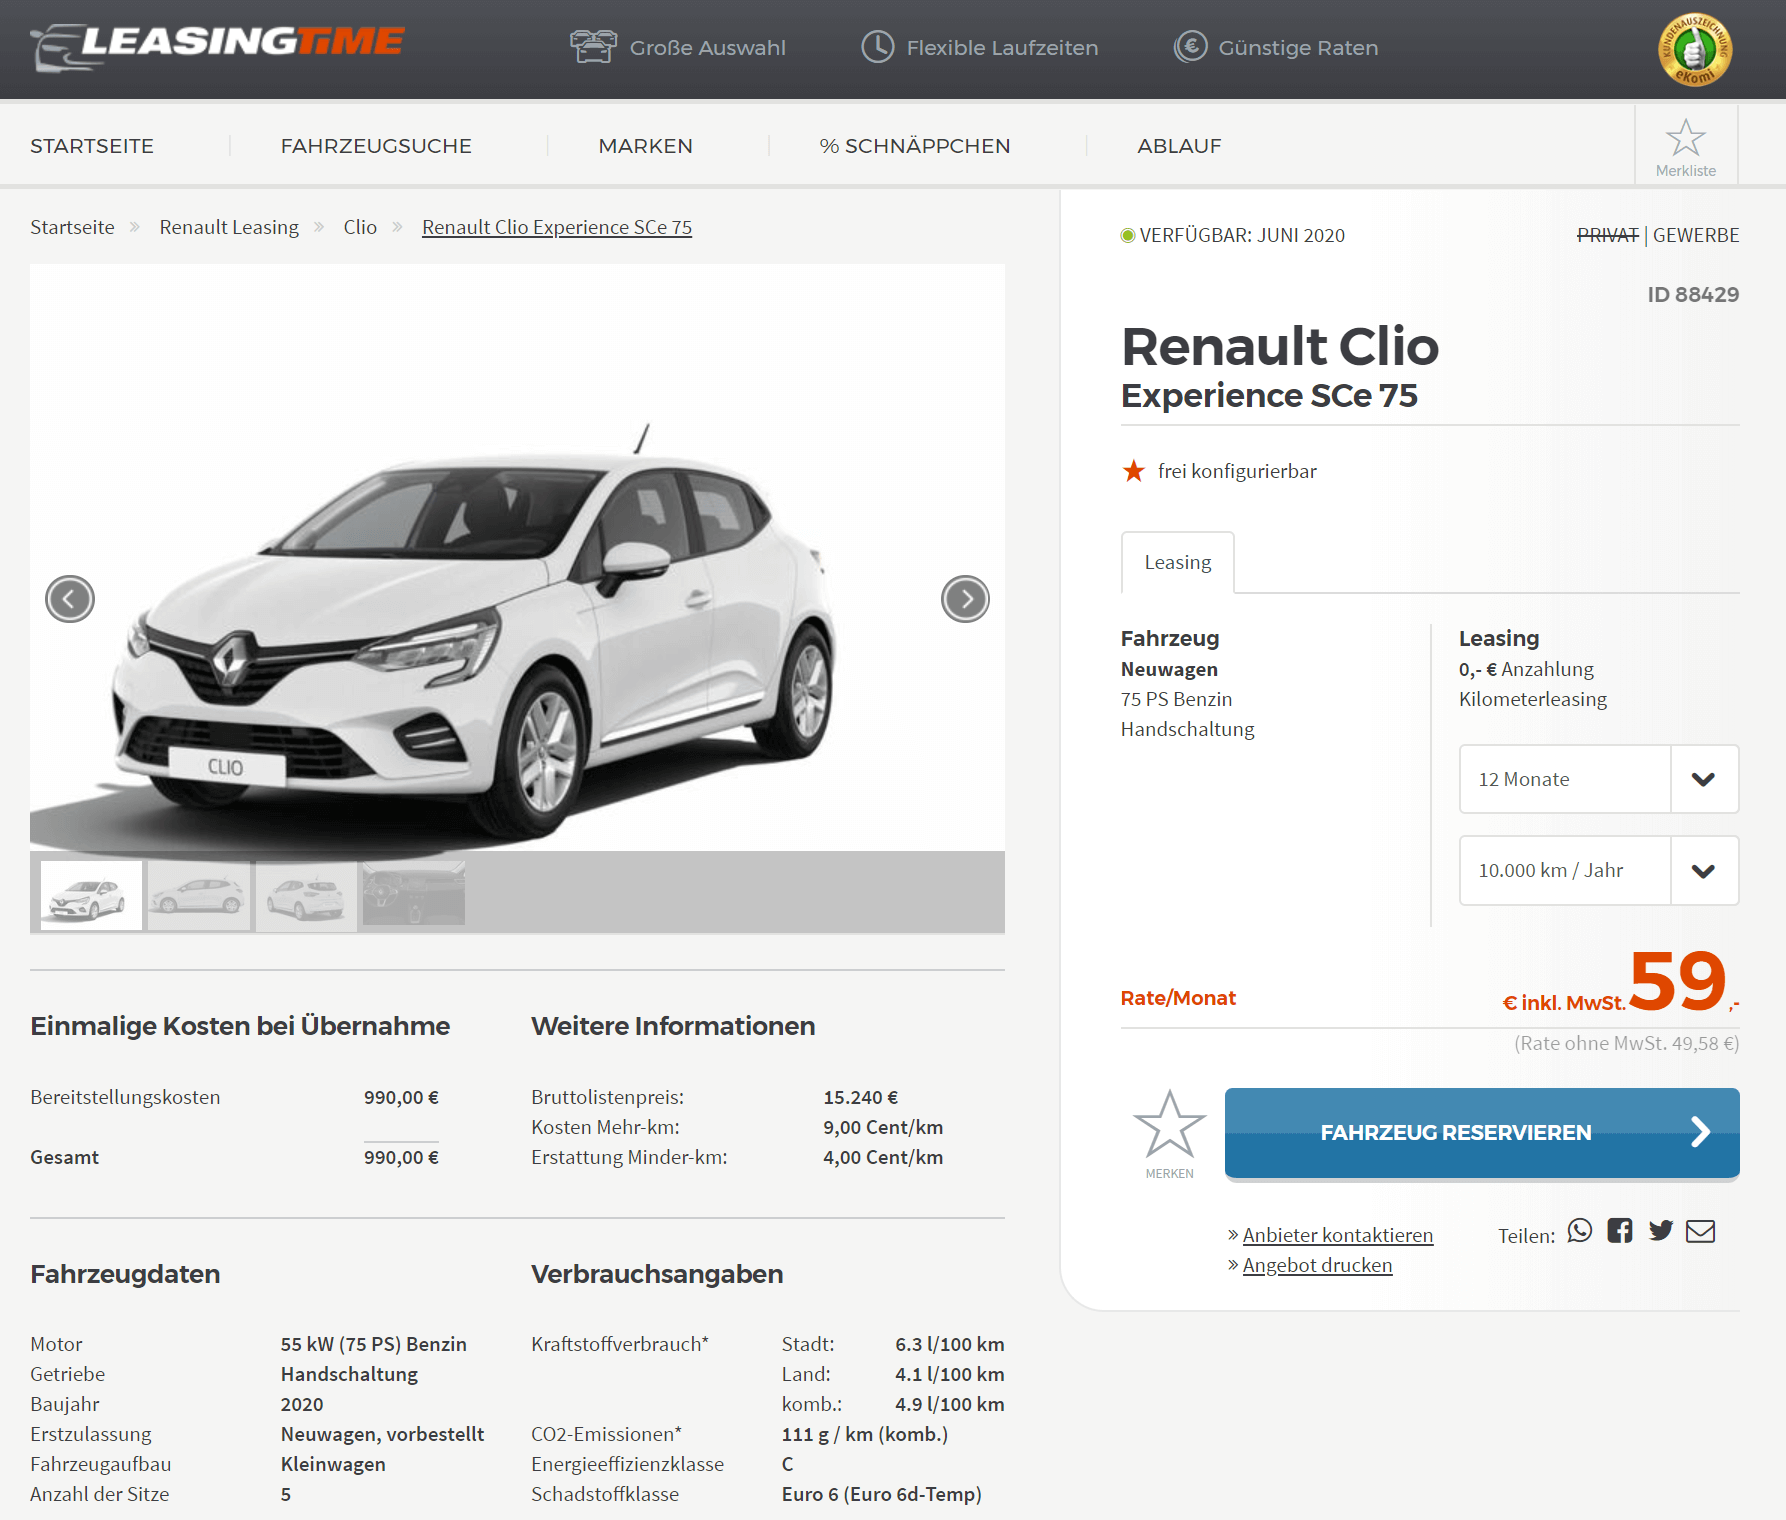Click the 9,00 Cent/km value
The height and width of the screenshot is (1520, 1786).
tap(883, 1127)
